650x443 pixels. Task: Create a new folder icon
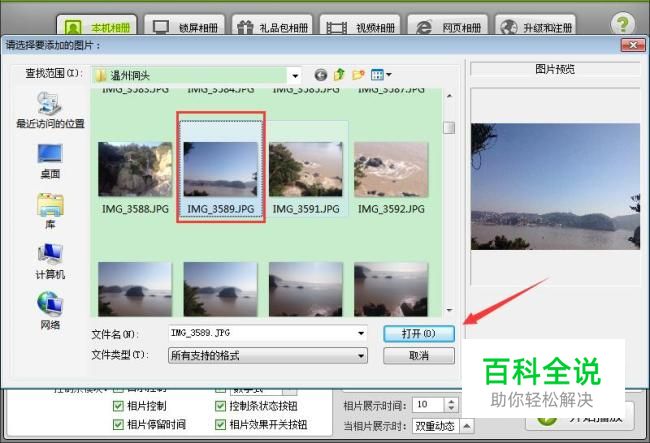(x=358, y=75)
